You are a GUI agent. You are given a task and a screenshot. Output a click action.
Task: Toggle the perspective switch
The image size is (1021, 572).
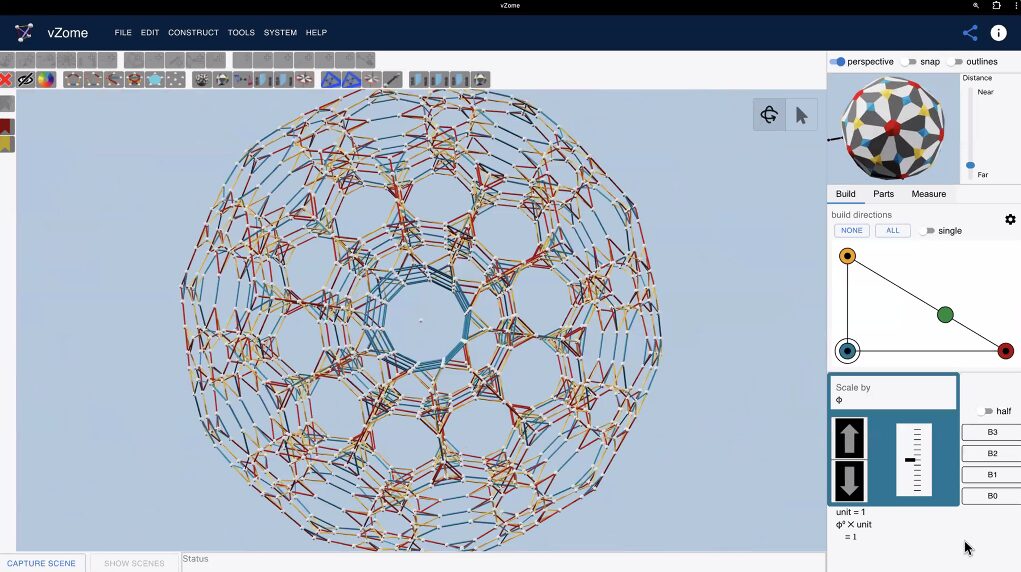tap(838, 62)
